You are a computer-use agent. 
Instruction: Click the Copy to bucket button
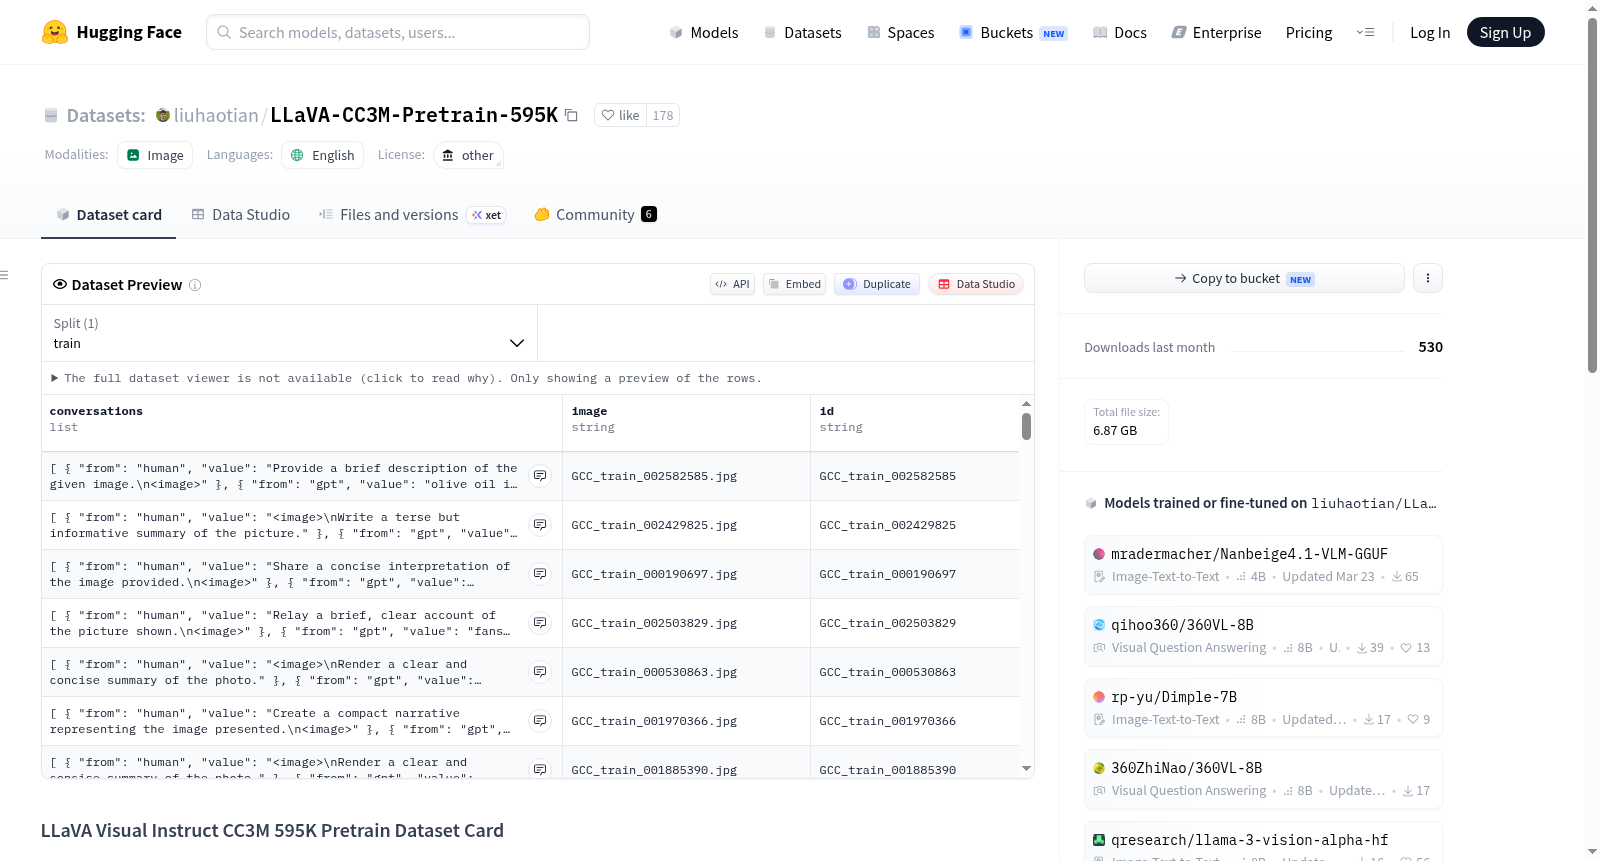click(x=1244, y=278)
